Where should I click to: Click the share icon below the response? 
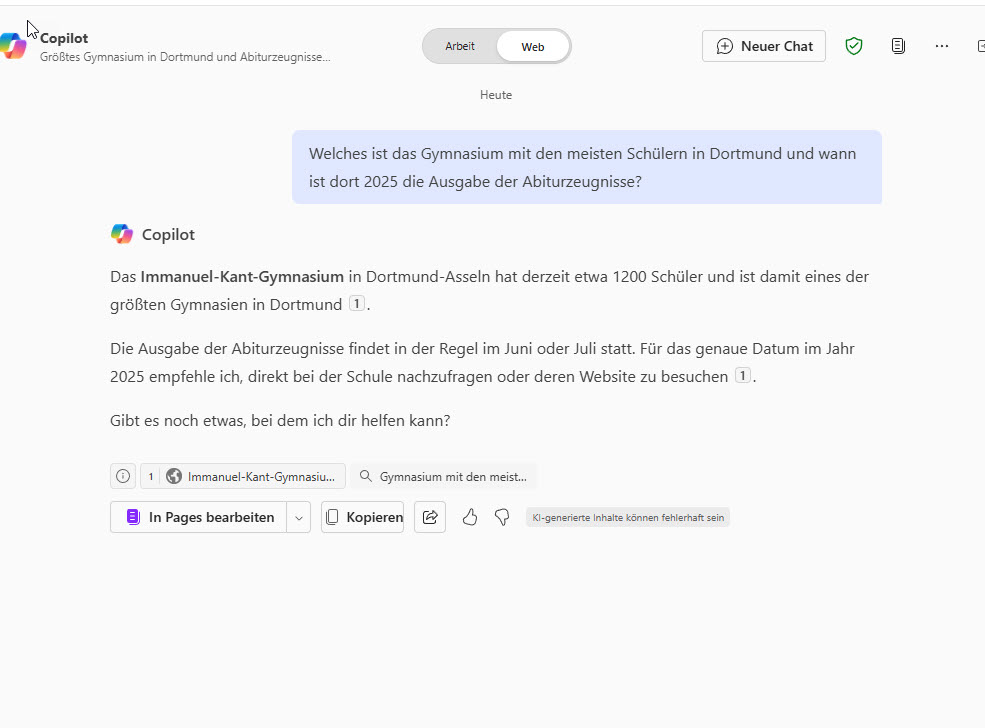coord(430,517)
